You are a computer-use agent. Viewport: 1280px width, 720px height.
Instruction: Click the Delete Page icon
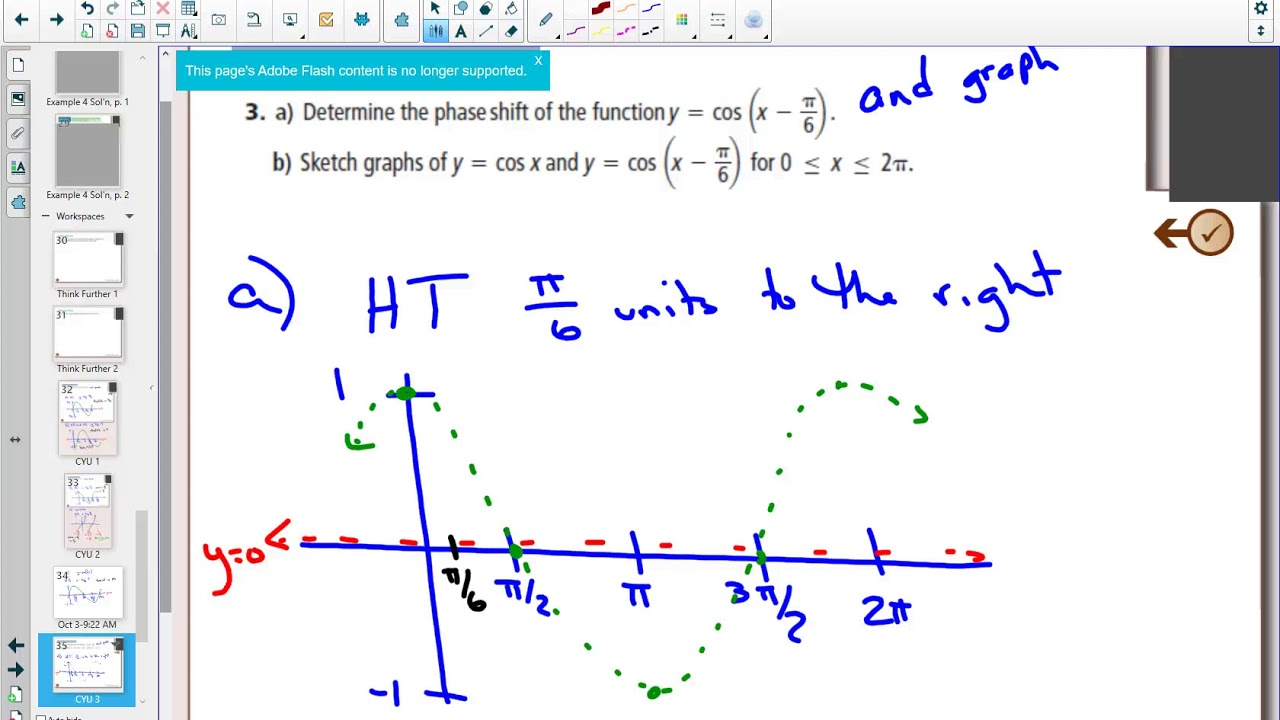tap(113, 31)
